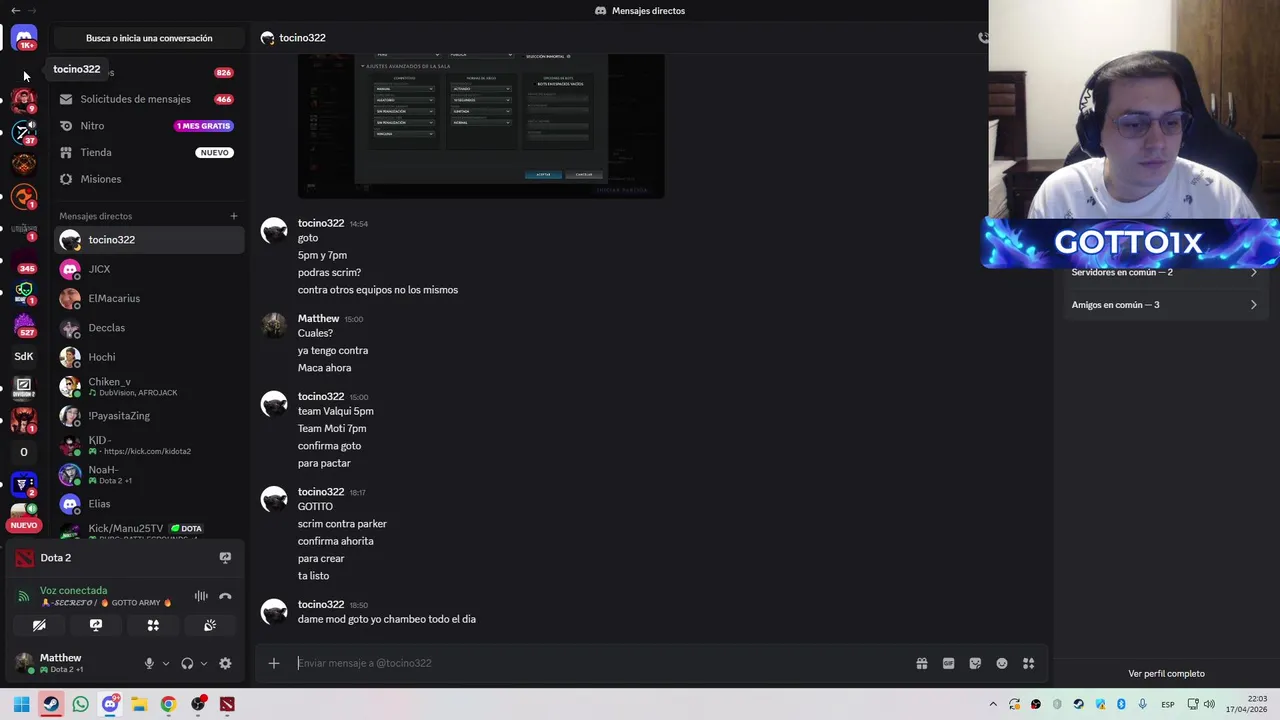The width and height of the screenshot is (1280, 720).
Task: Click Busca o inicia una conversación
Action: point(149,38)
